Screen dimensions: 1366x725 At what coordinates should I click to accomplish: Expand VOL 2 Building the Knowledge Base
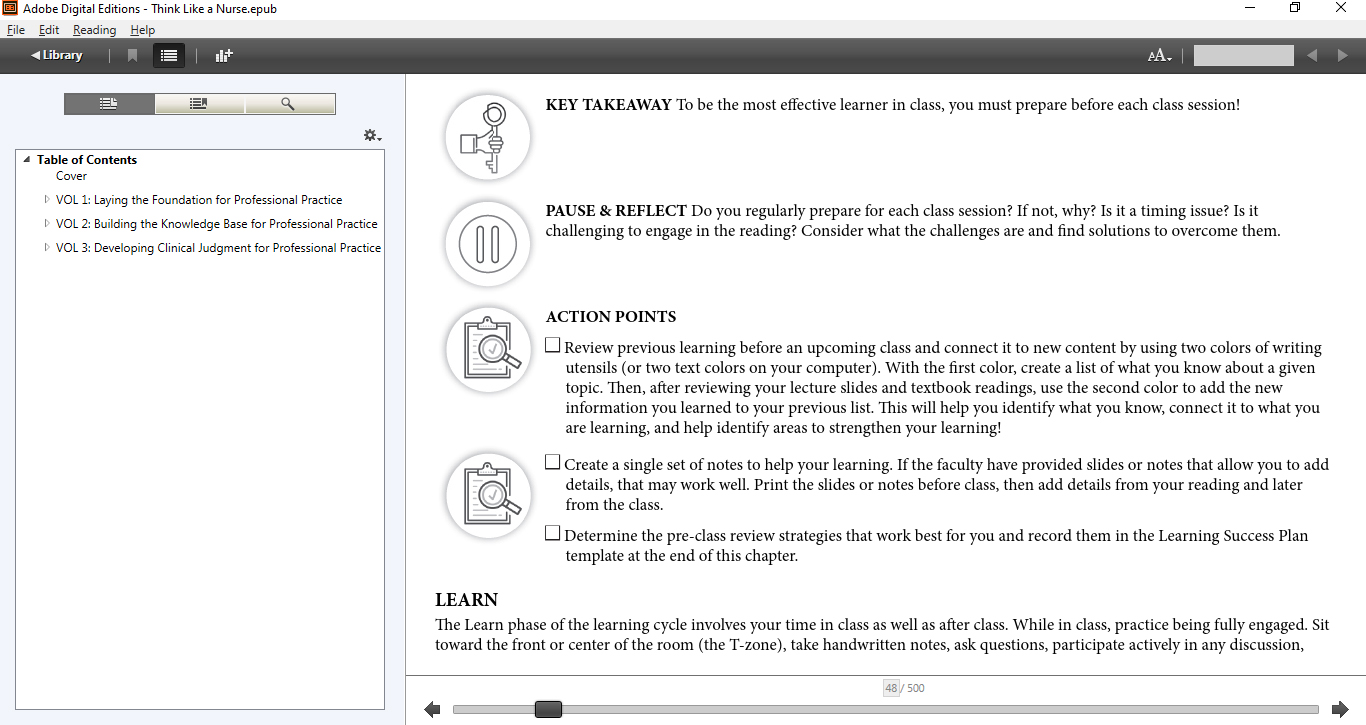47,224
